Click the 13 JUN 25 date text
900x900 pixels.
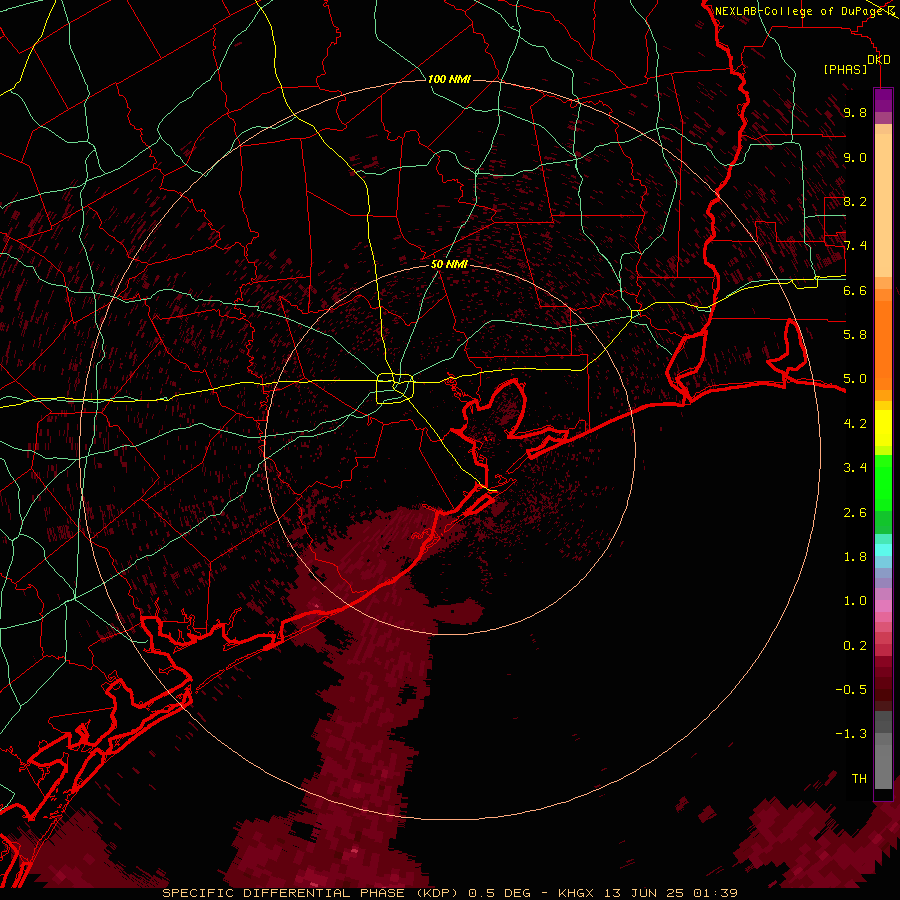[x=643, y=893]
